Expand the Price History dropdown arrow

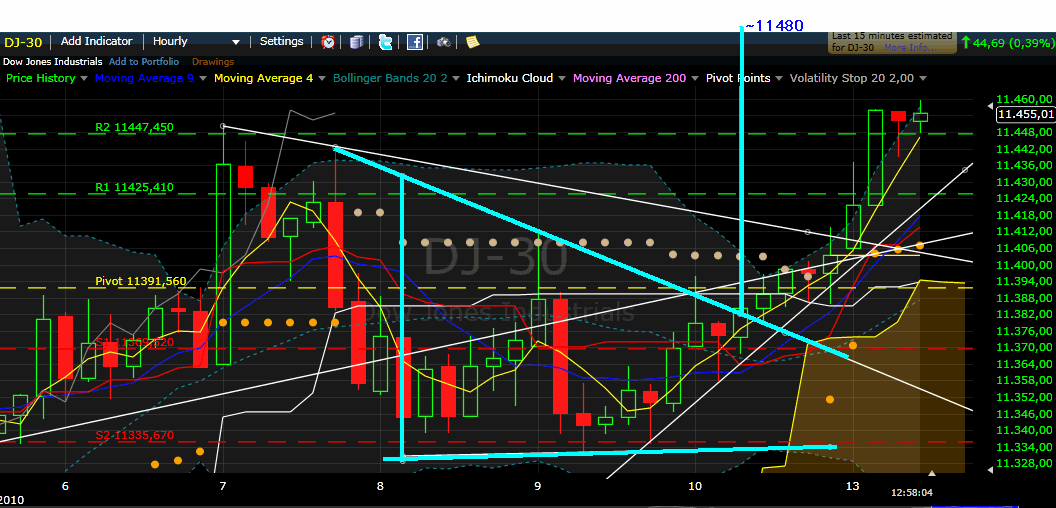84,78
